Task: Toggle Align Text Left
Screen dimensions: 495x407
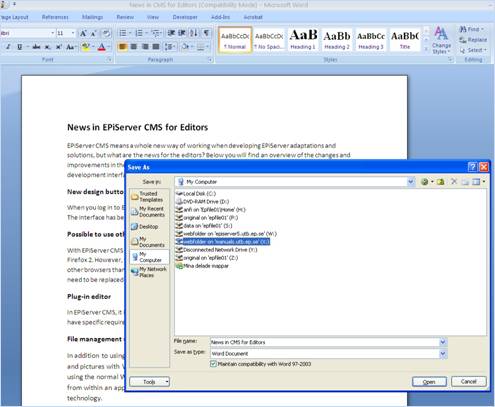Action: (123, 47)
